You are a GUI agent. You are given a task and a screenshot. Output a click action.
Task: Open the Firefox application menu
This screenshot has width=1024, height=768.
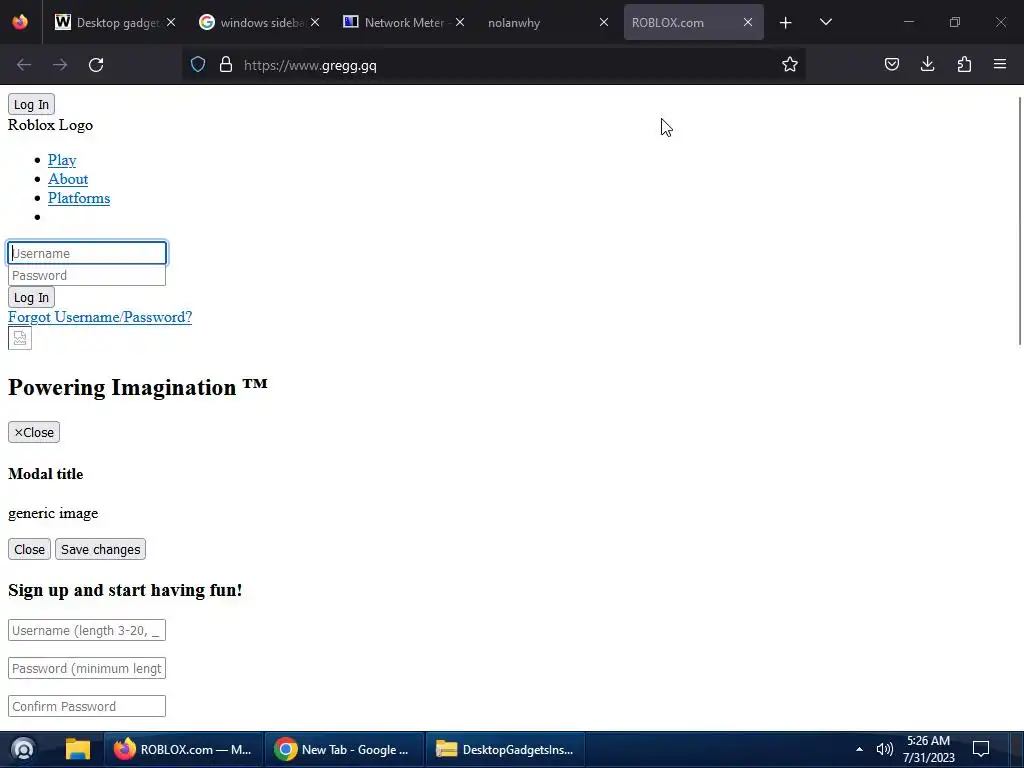coord(1000,64)
